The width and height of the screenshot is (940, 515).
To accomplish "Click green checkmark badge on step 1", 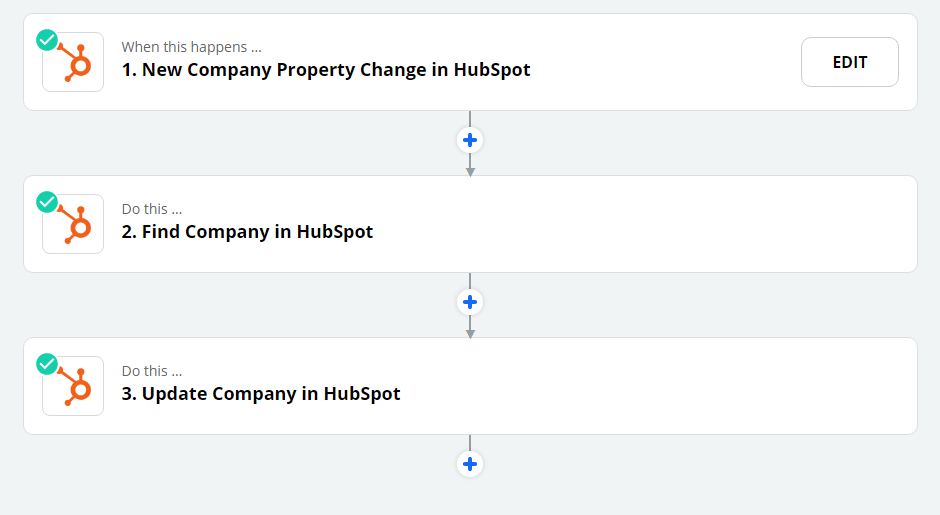I will click(47, 40).
